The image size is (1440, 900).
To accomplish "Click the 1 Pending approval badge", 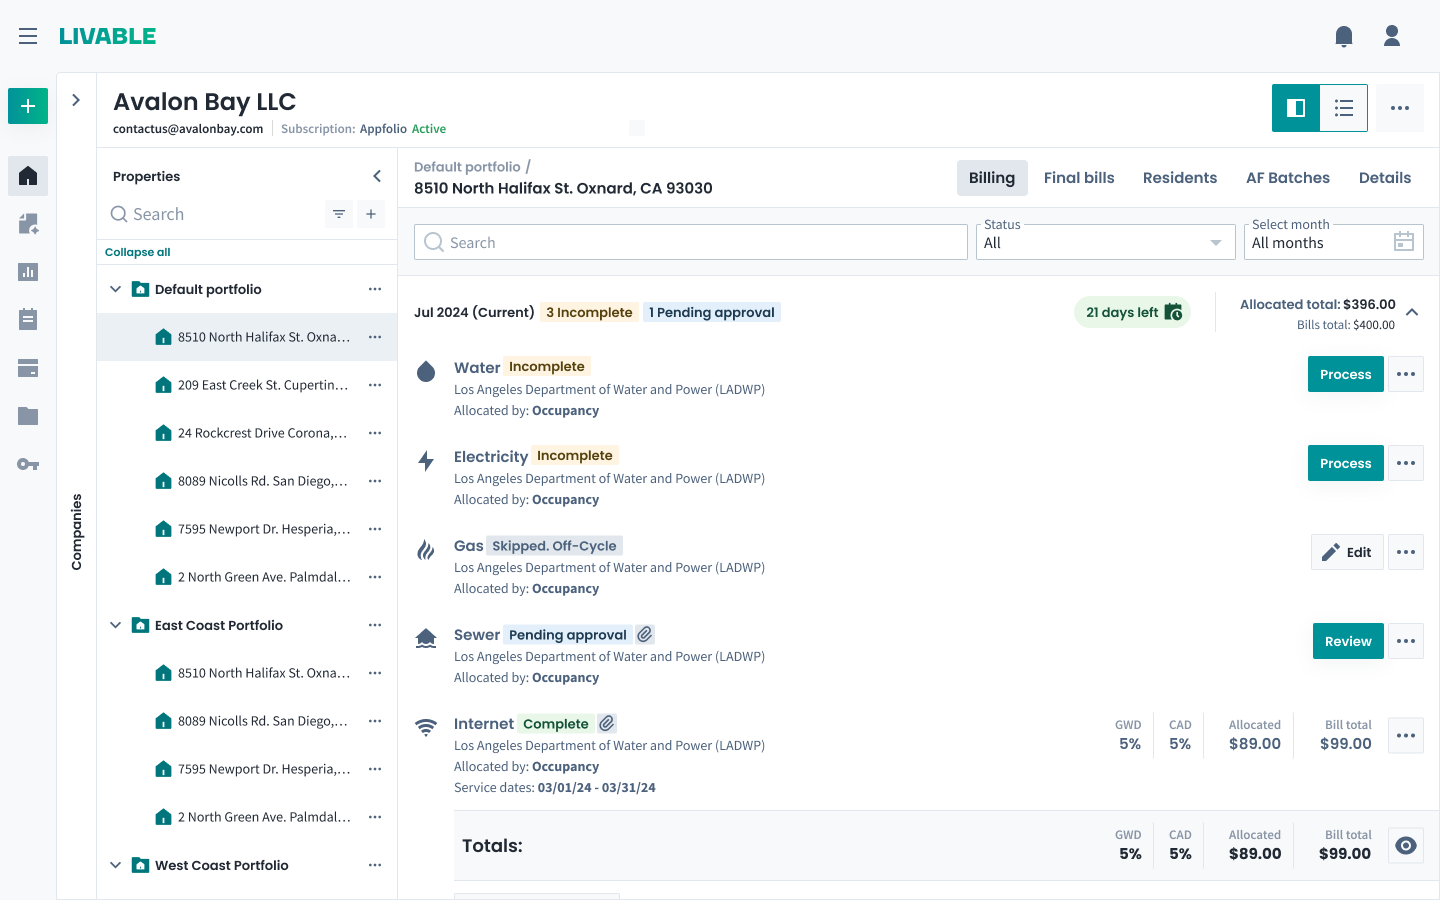I will pyautogui.click(x=712, y=312).
